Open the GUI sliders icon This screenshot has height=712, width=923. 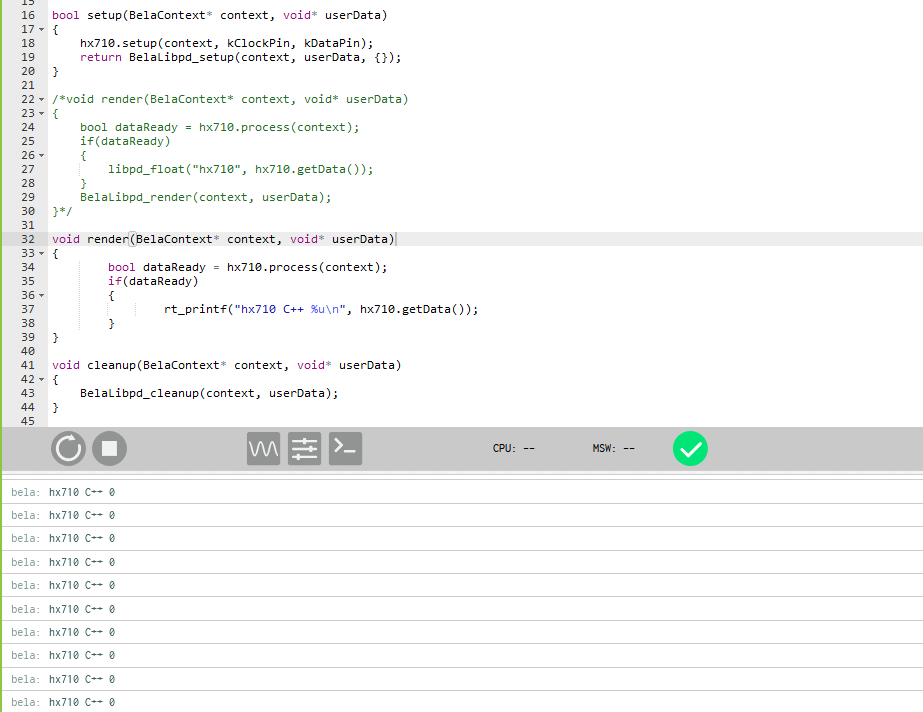point(304,449)
